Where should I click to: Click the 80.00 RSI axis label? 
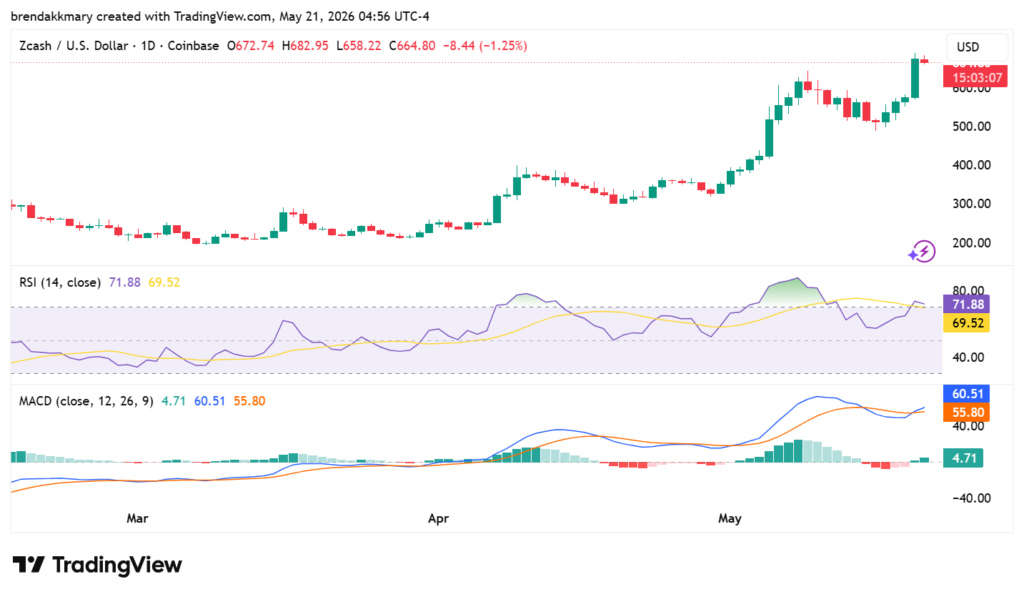click(x=968, y=290)
